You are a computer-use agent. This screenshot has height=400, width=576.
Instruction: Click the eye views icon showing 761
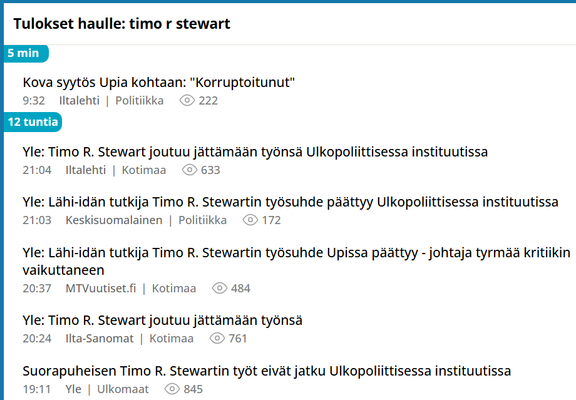217,338
